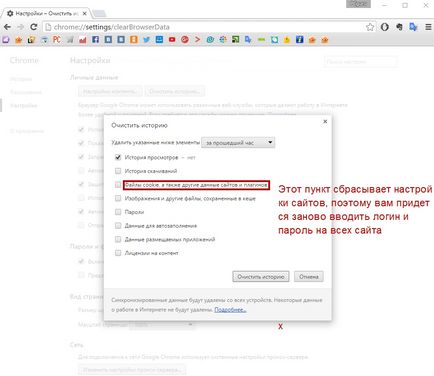Open the YouTube bookmark icon
This screenshot has height=376, width=434.
click(172, 40)
